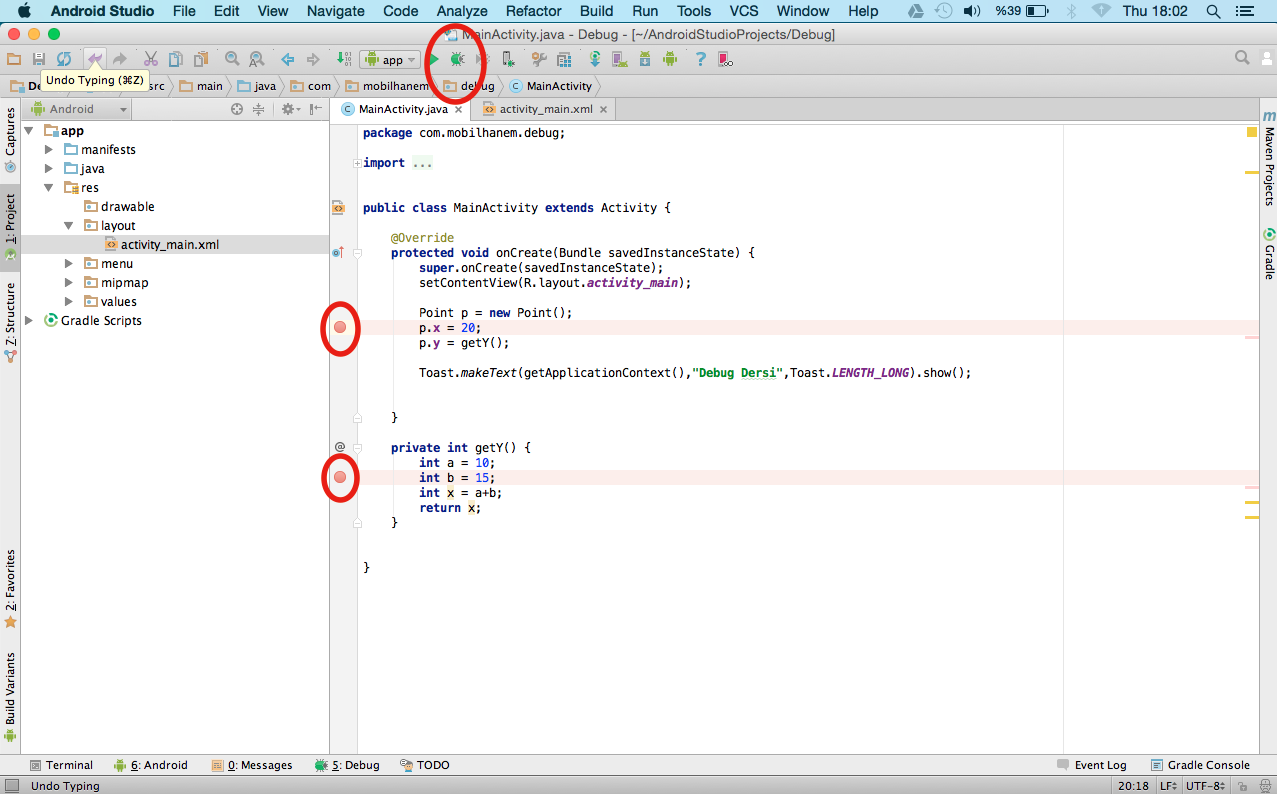
Task: Click the Find magnifier icon
Action: [x=232, y=59]
